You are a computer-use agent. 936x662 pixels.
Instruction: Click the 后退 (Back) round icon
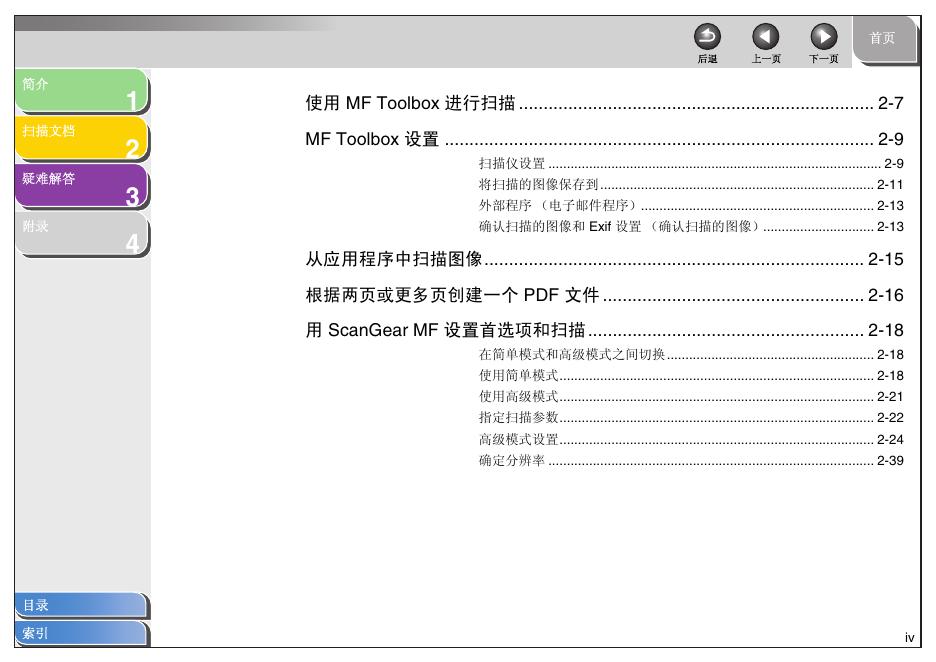(707, 37)
